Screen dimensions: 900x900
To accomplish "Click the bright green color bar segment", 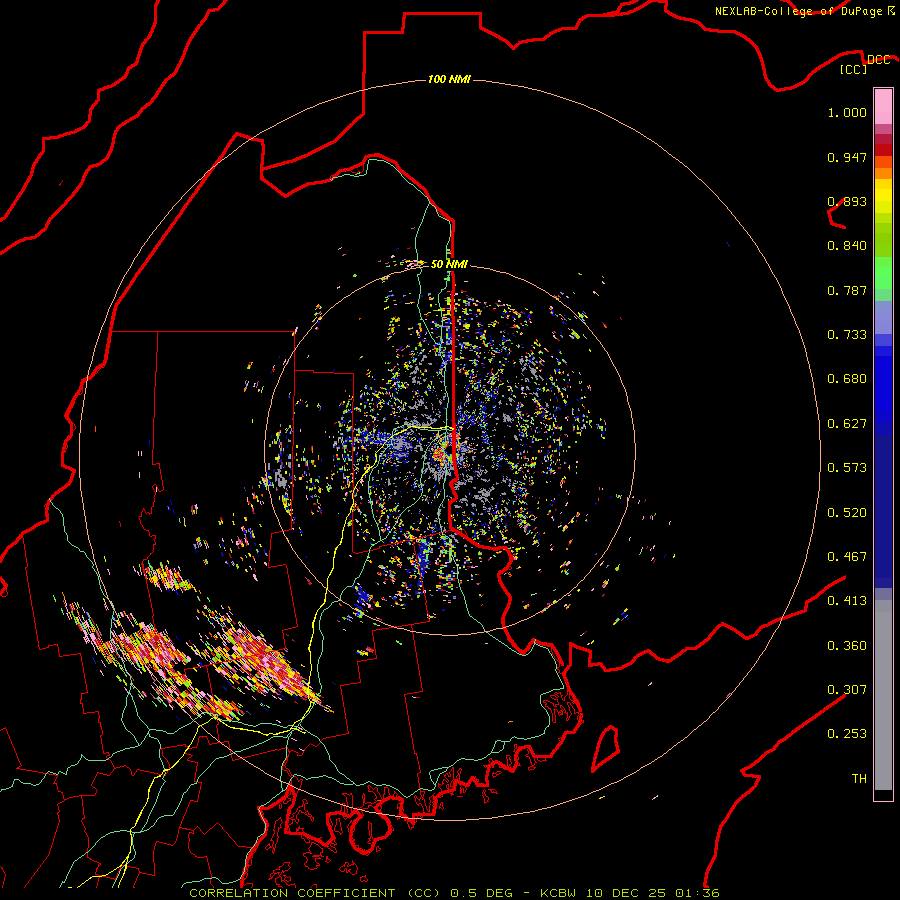I will click(x=883, y=273).
